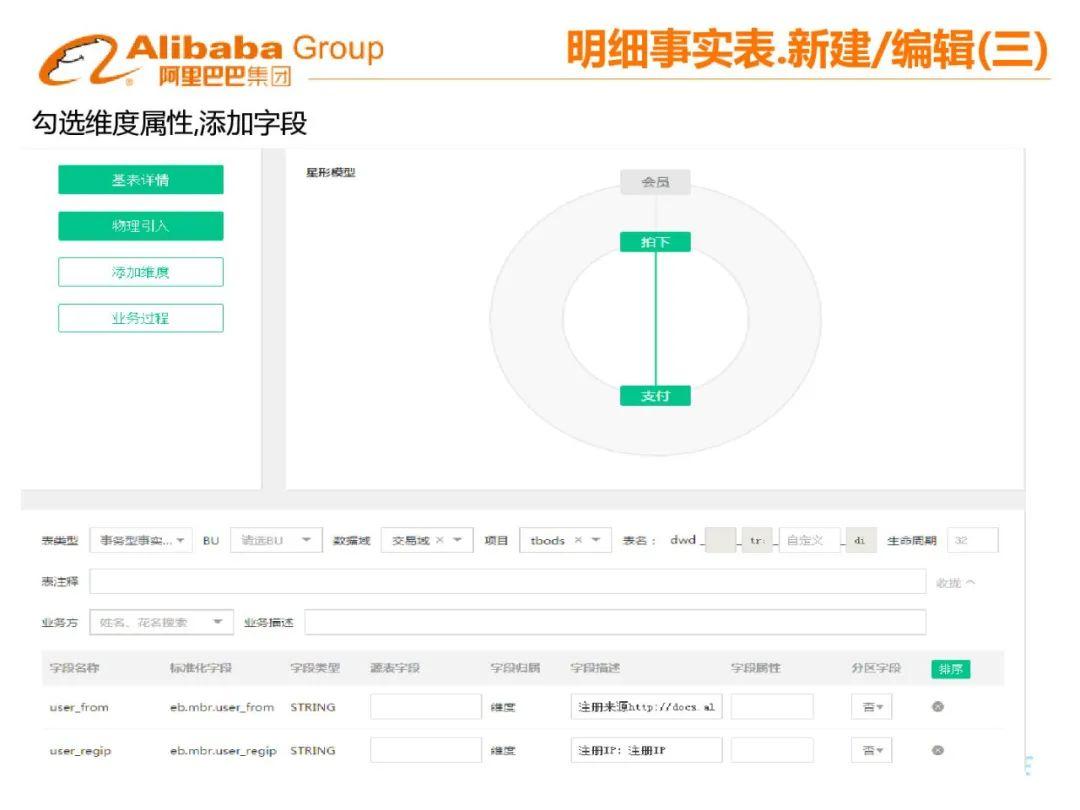The image size is (1080, 810).
Task: Click the 字段描述 column header
Action: [596, 668]
